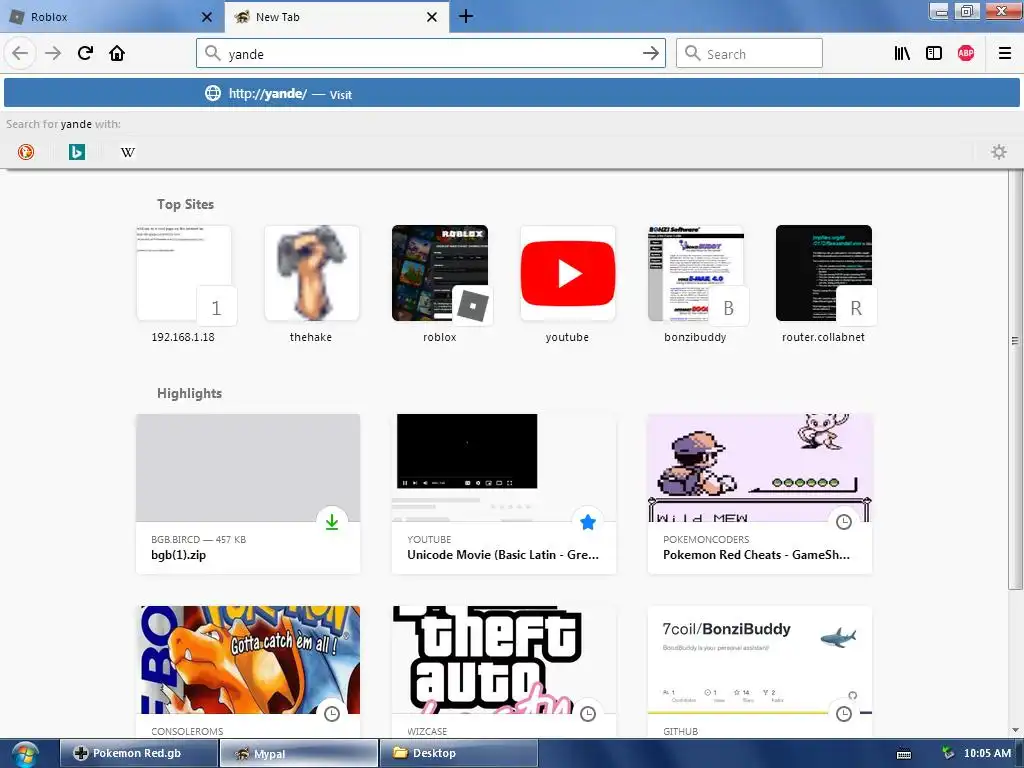Image resolution: width=1024 pixels, height=768 pixels.
Task: Click the Top Sites heading
Action: (x=185, y=204)
